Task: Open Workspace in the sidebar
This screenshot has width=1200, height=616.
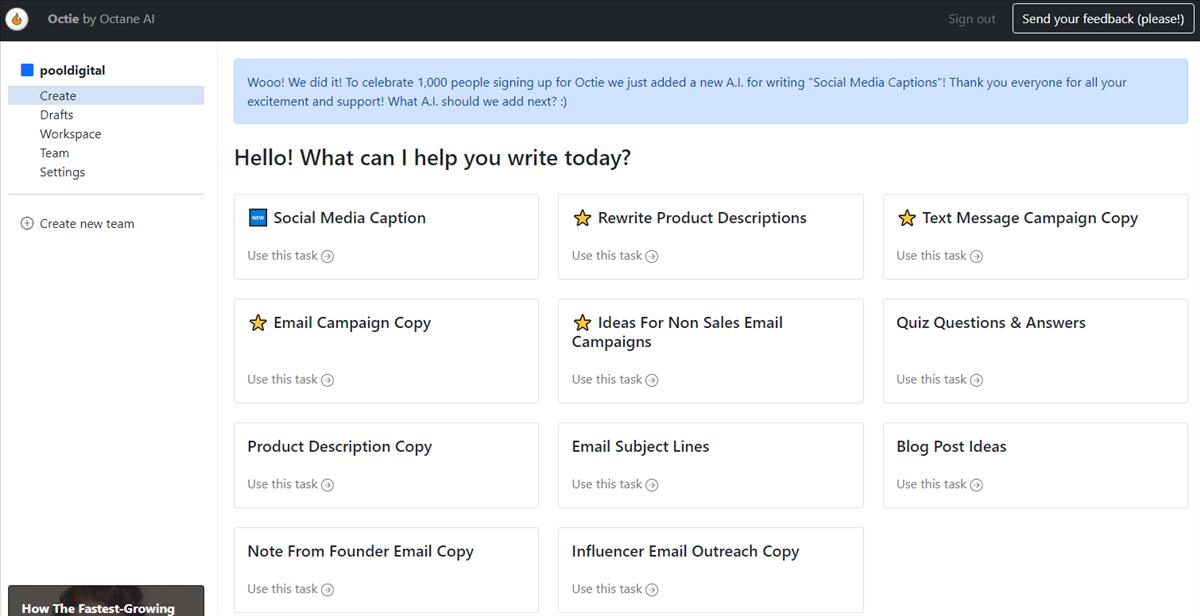Action: coord(70,134)
